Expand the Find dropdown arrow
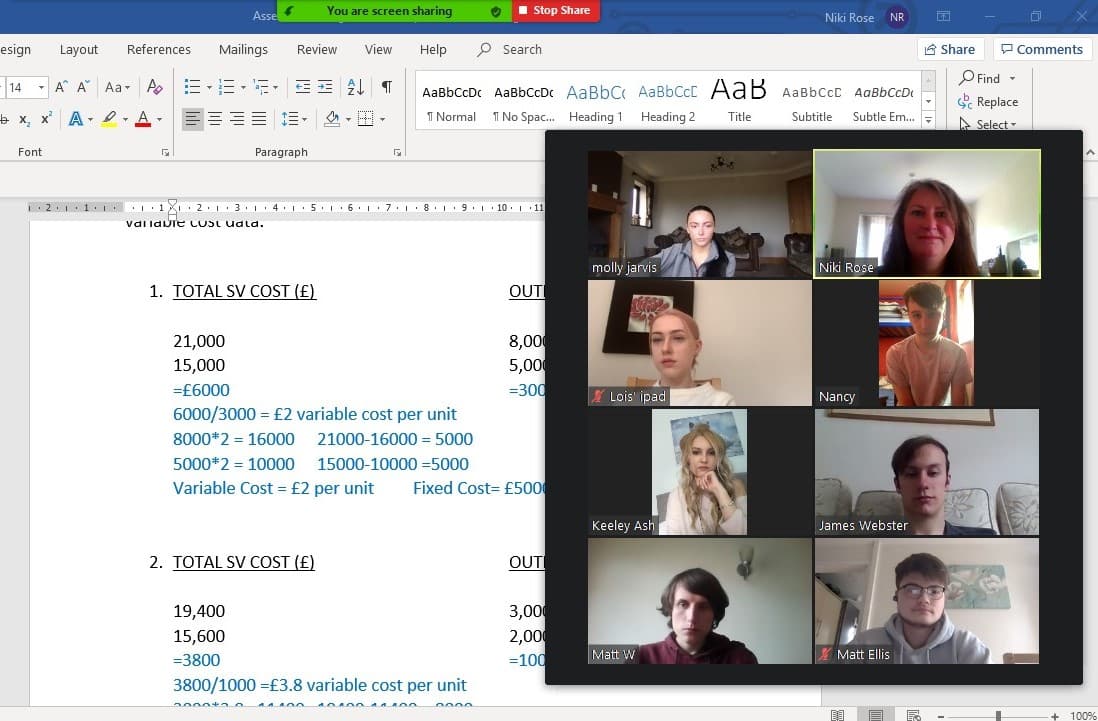The width and height of the screenshot is (1098, 721). pos(1013,78)
